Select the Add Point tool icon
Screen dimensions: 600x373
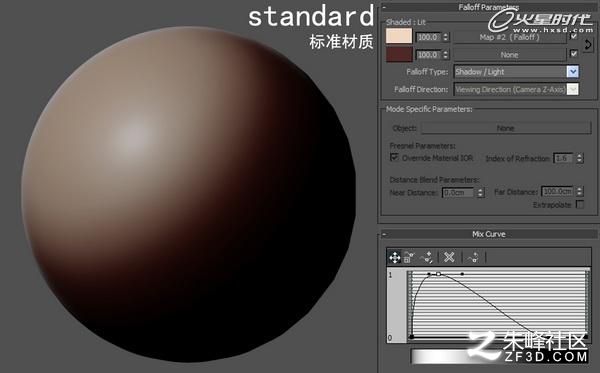click(426, 257)
